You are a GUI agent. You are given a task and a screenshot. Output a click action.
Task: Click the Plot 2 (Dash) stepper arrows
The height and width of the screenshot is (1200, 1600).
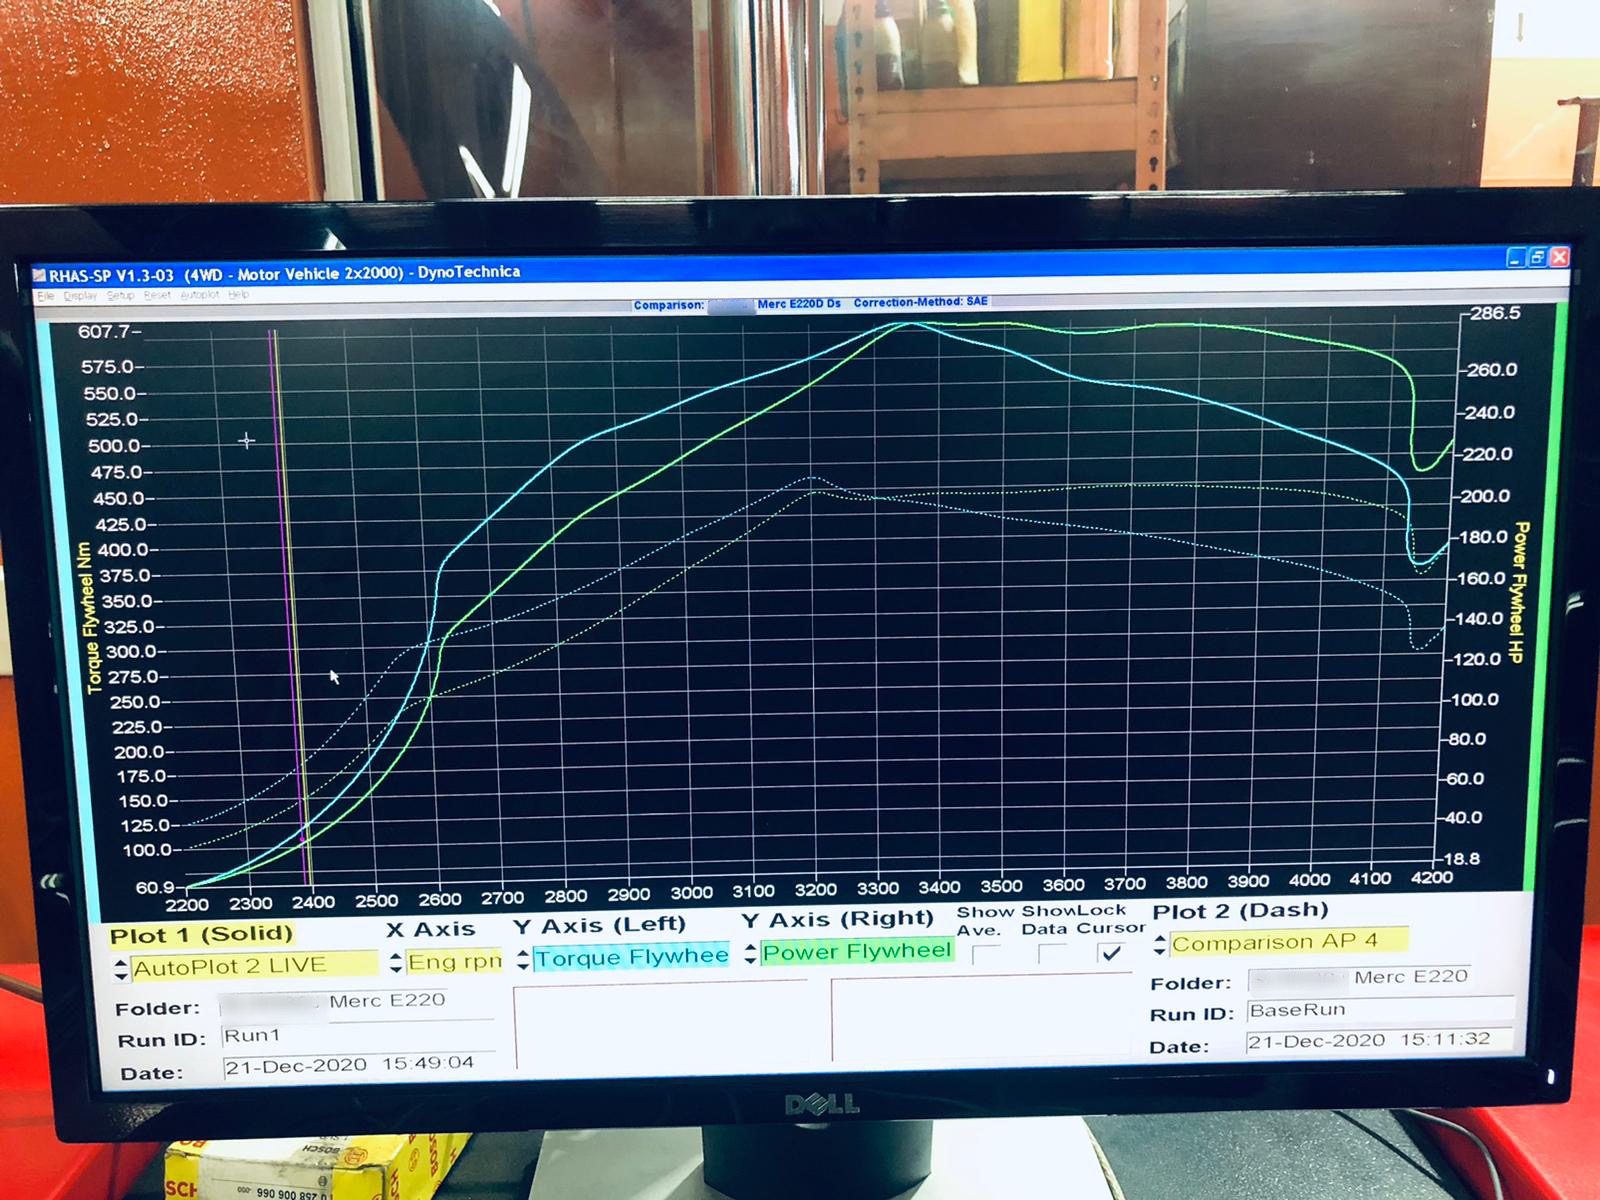(x=1160, y=944)
